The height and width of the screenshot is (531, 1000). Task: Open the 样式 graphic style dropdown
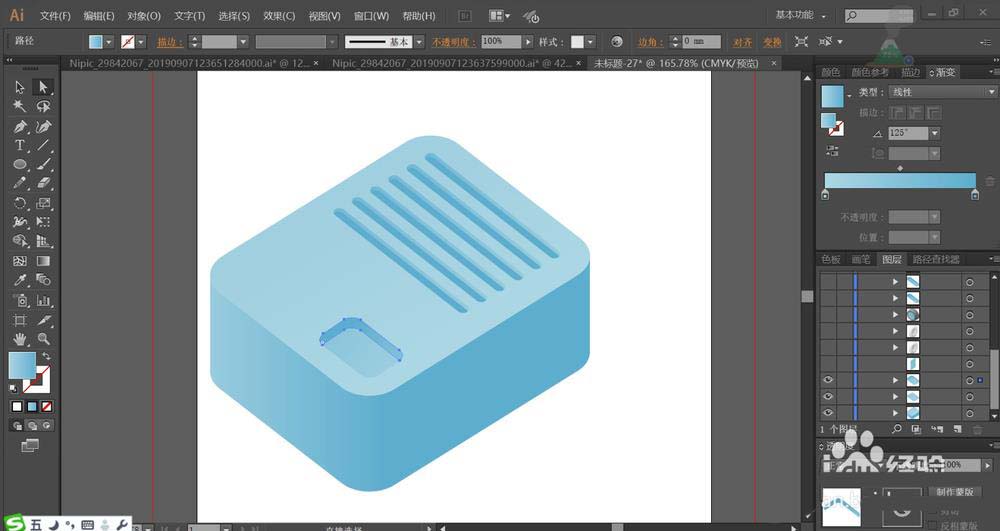click(x=591, y=42)
